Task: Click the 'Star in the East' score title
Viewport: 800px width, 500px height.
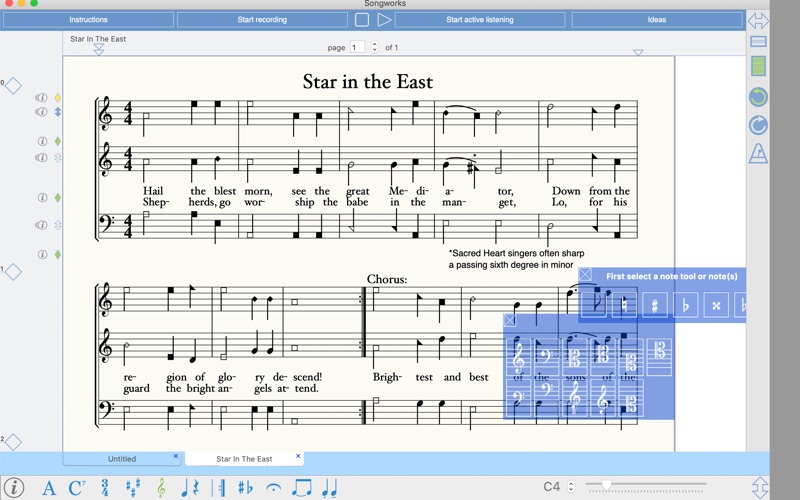Action: coord(368,82)
